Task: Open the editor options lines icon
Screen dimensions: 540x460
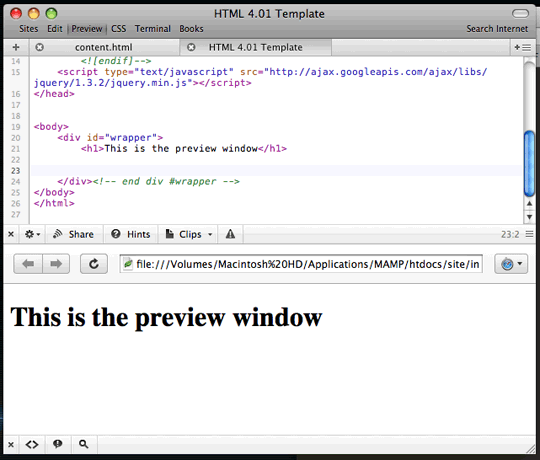Action: tap(529, 234)
